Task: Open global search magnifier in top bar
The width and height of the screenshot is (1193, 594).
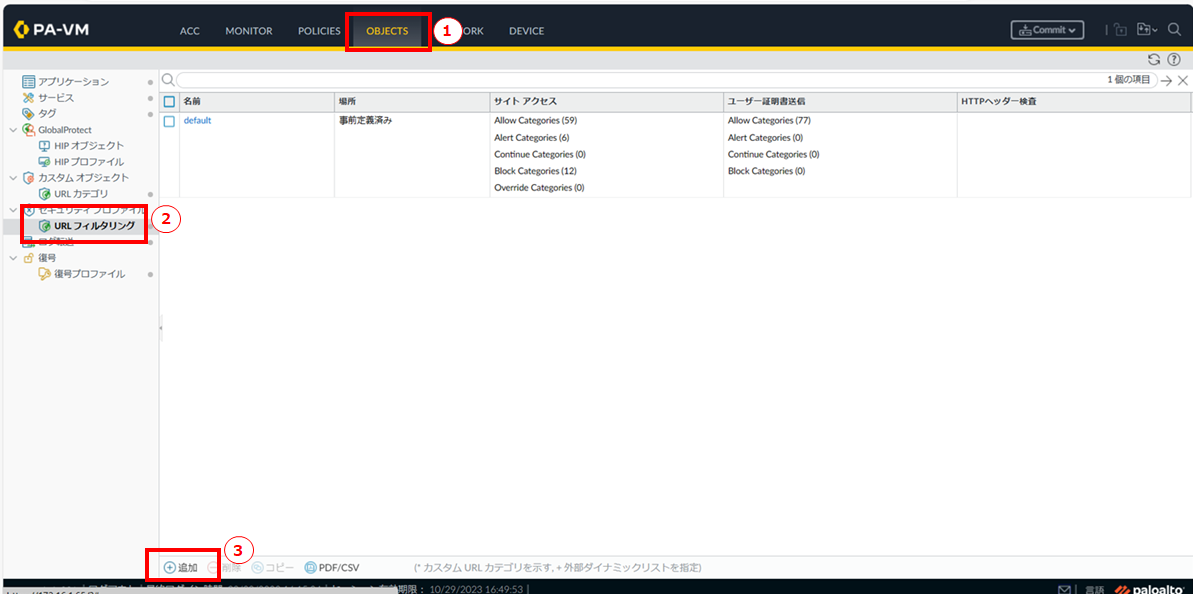Action: click(1173, 30)
